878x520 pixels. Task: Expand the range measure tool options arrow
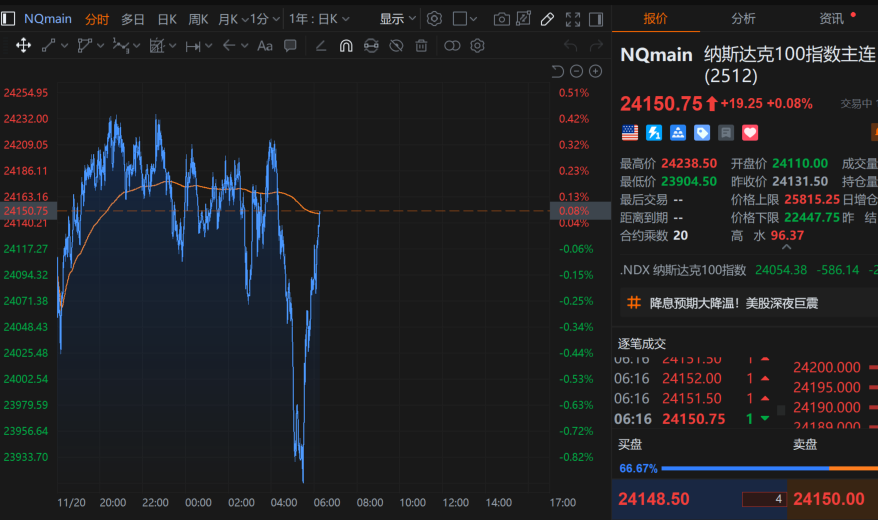point(209,45)
